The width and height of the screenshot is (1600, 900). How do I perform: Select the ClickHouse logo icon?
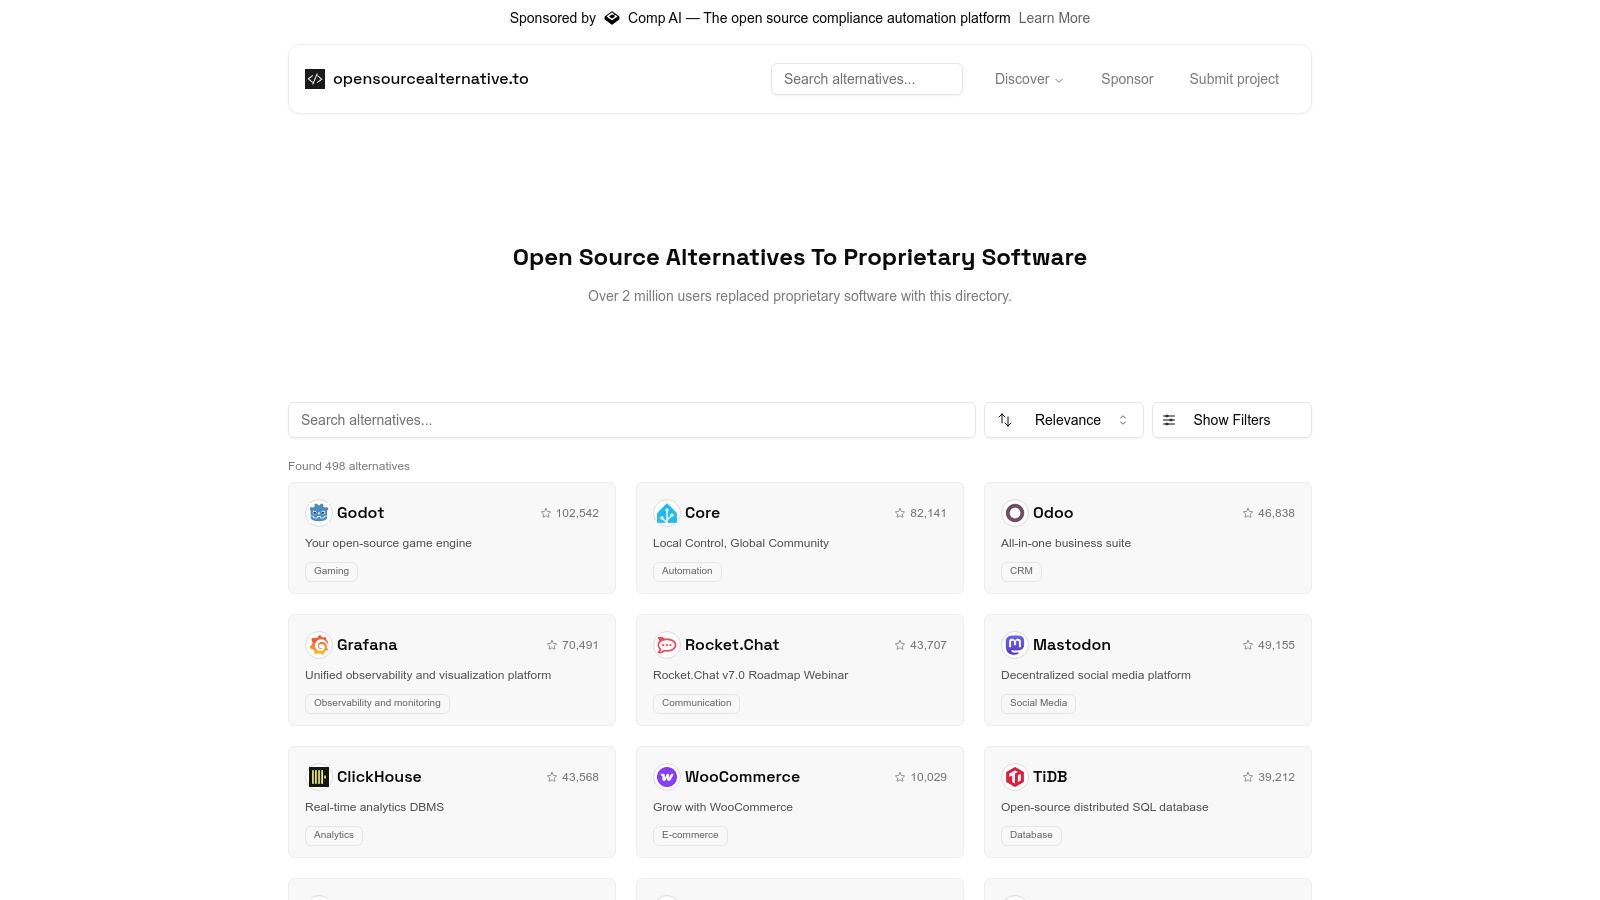coord(318,777)
